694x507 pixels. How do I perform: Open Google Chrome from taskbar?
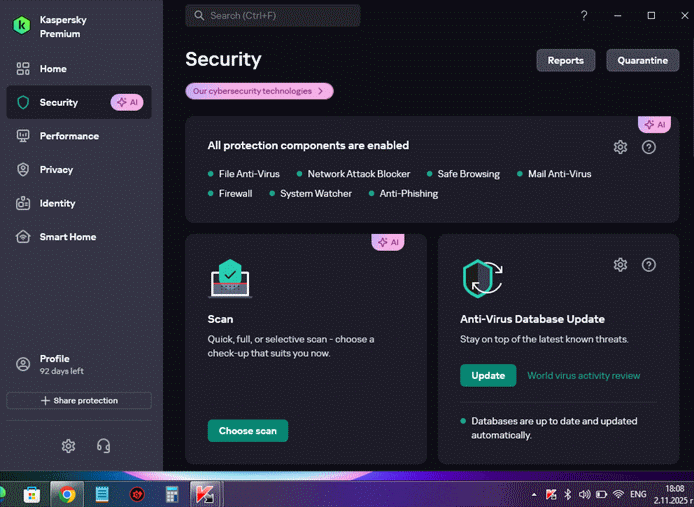click(67, 494)
